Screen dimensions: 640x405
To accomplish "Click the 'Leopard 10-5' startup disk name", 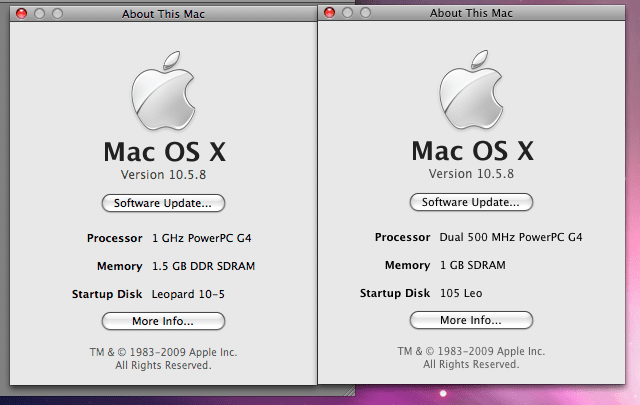I will click(x=188, y=294).
